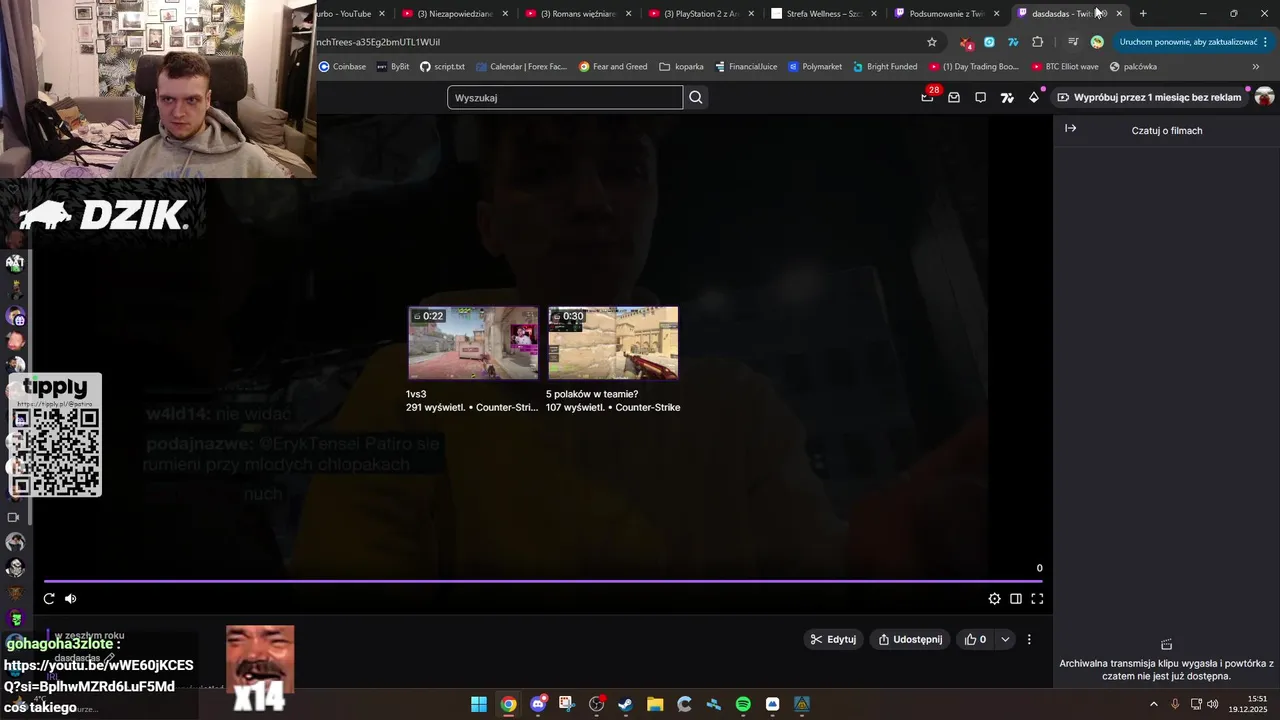Expand the chevron next to the like button

tap(1005, 639)
